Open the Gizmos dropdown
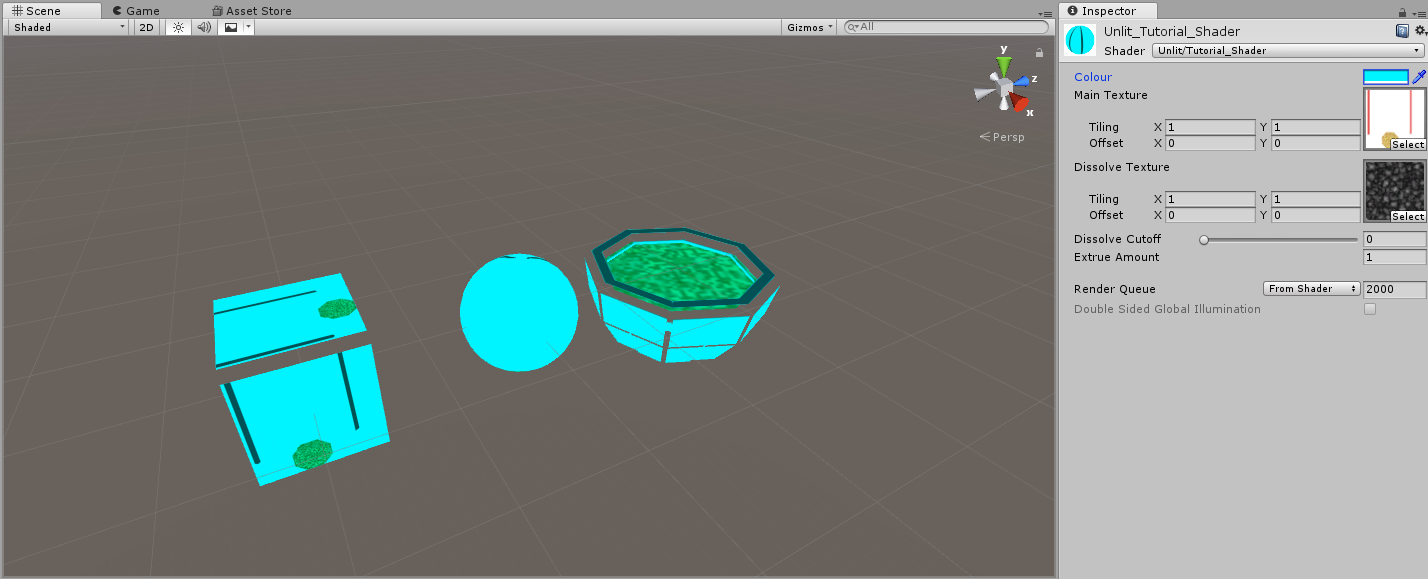Viewport: 1428px width, 579px height. coord(808,26)
